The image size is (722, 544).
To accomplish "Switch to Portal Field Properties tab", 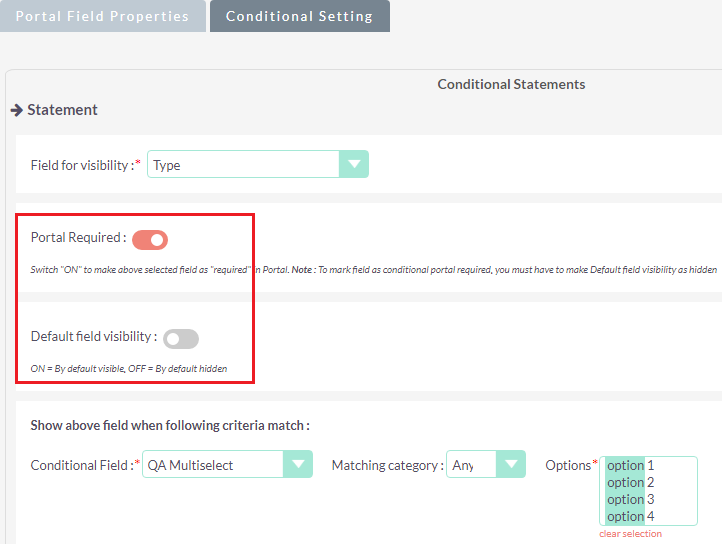I will pos(102,16).
